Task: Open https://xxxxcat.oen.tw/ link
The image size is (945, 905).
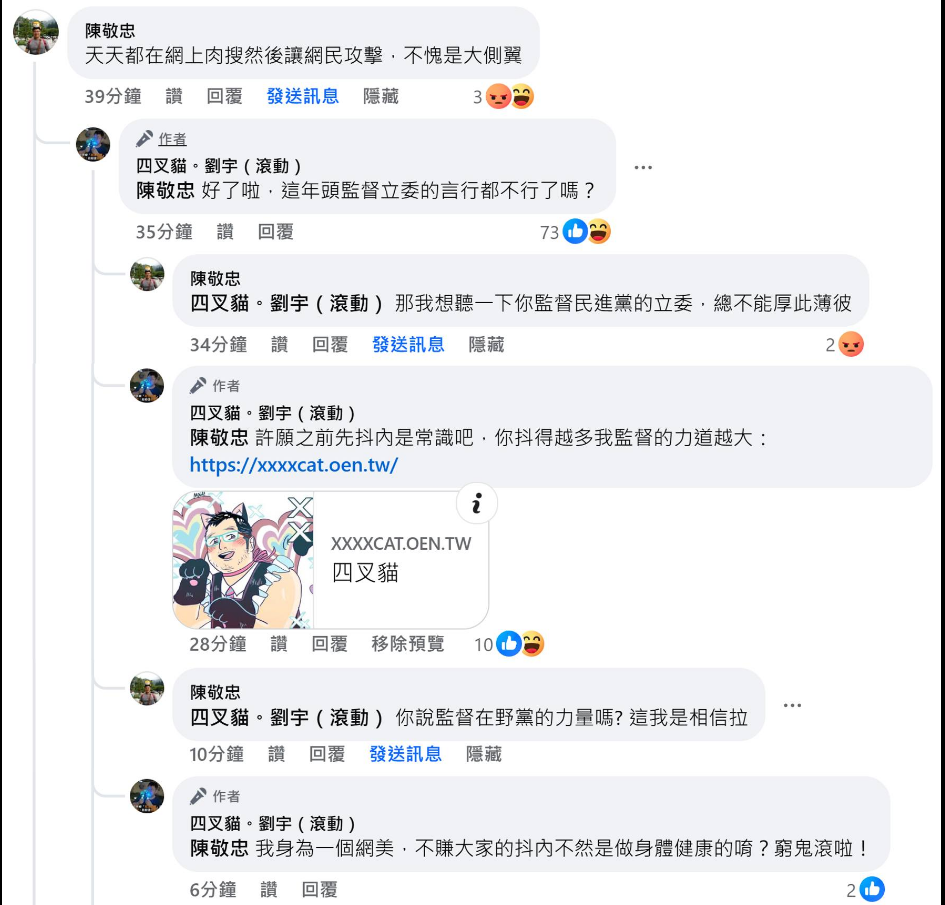Action: pyautogui.click(x=294, y=465)
